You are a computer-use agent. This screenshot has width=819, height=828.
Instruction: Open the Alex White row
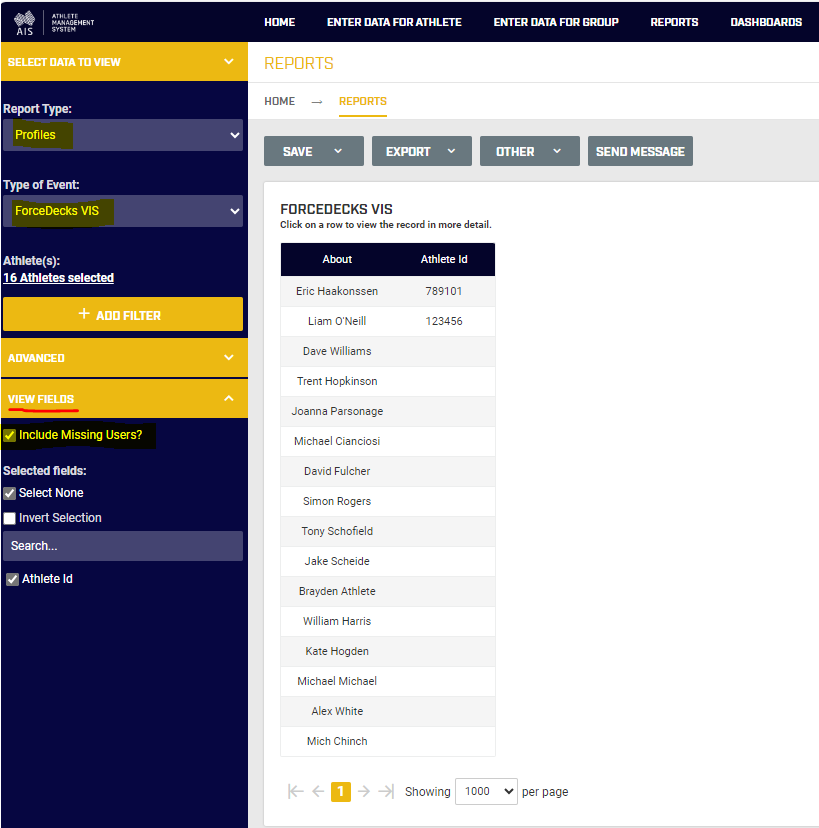[x=388, y=711]
